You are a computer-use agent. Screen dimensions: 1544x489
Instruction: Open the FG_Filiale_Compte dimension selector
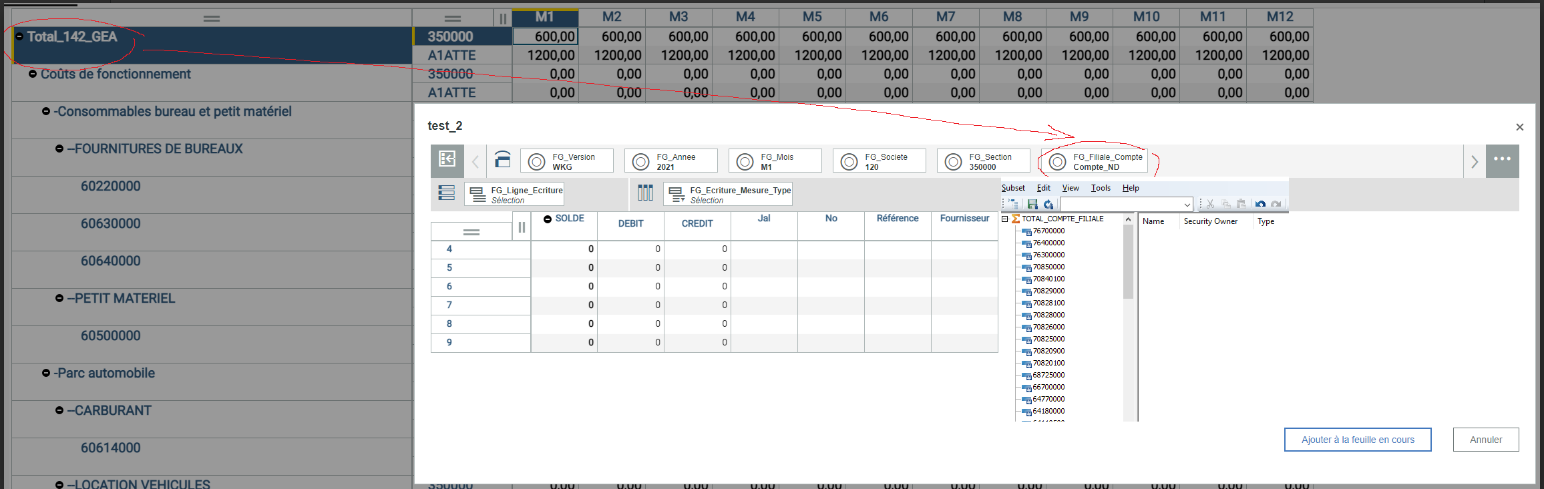click(1097, 161)
